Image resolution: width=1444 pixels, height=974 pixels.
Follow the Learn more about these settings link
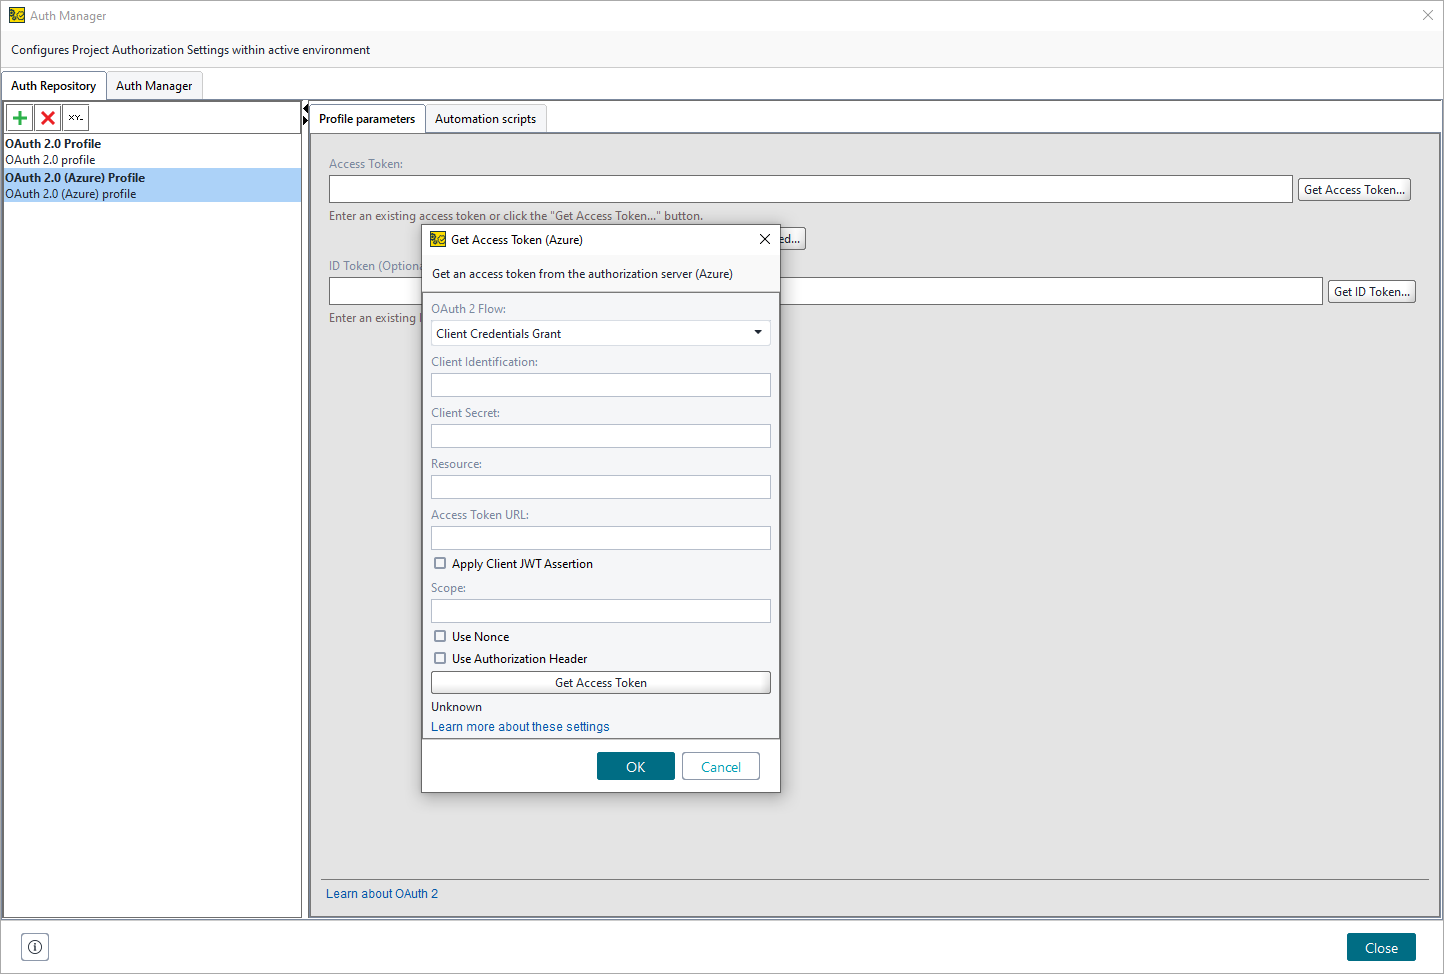click(x=520, y=726)
